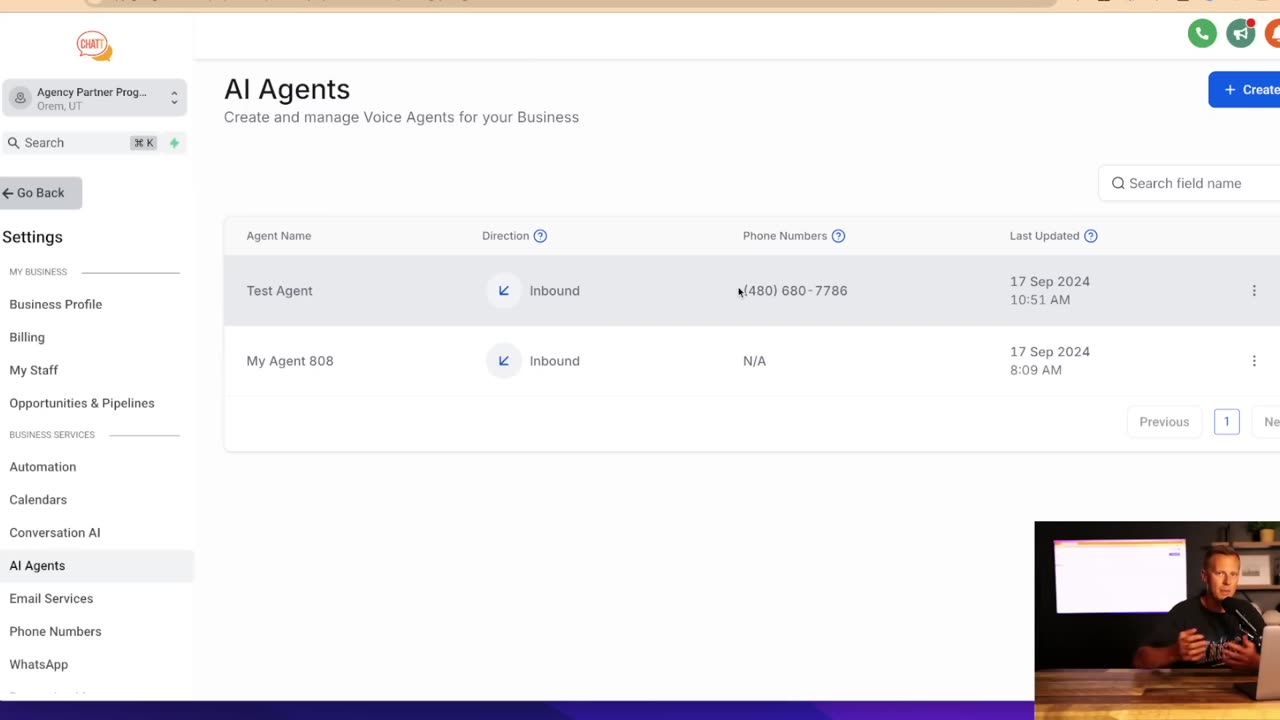This screenshot has width=1280, height=720.
Task: Click the presenter webcam video overlay
Action: [x=1157, y=620]
